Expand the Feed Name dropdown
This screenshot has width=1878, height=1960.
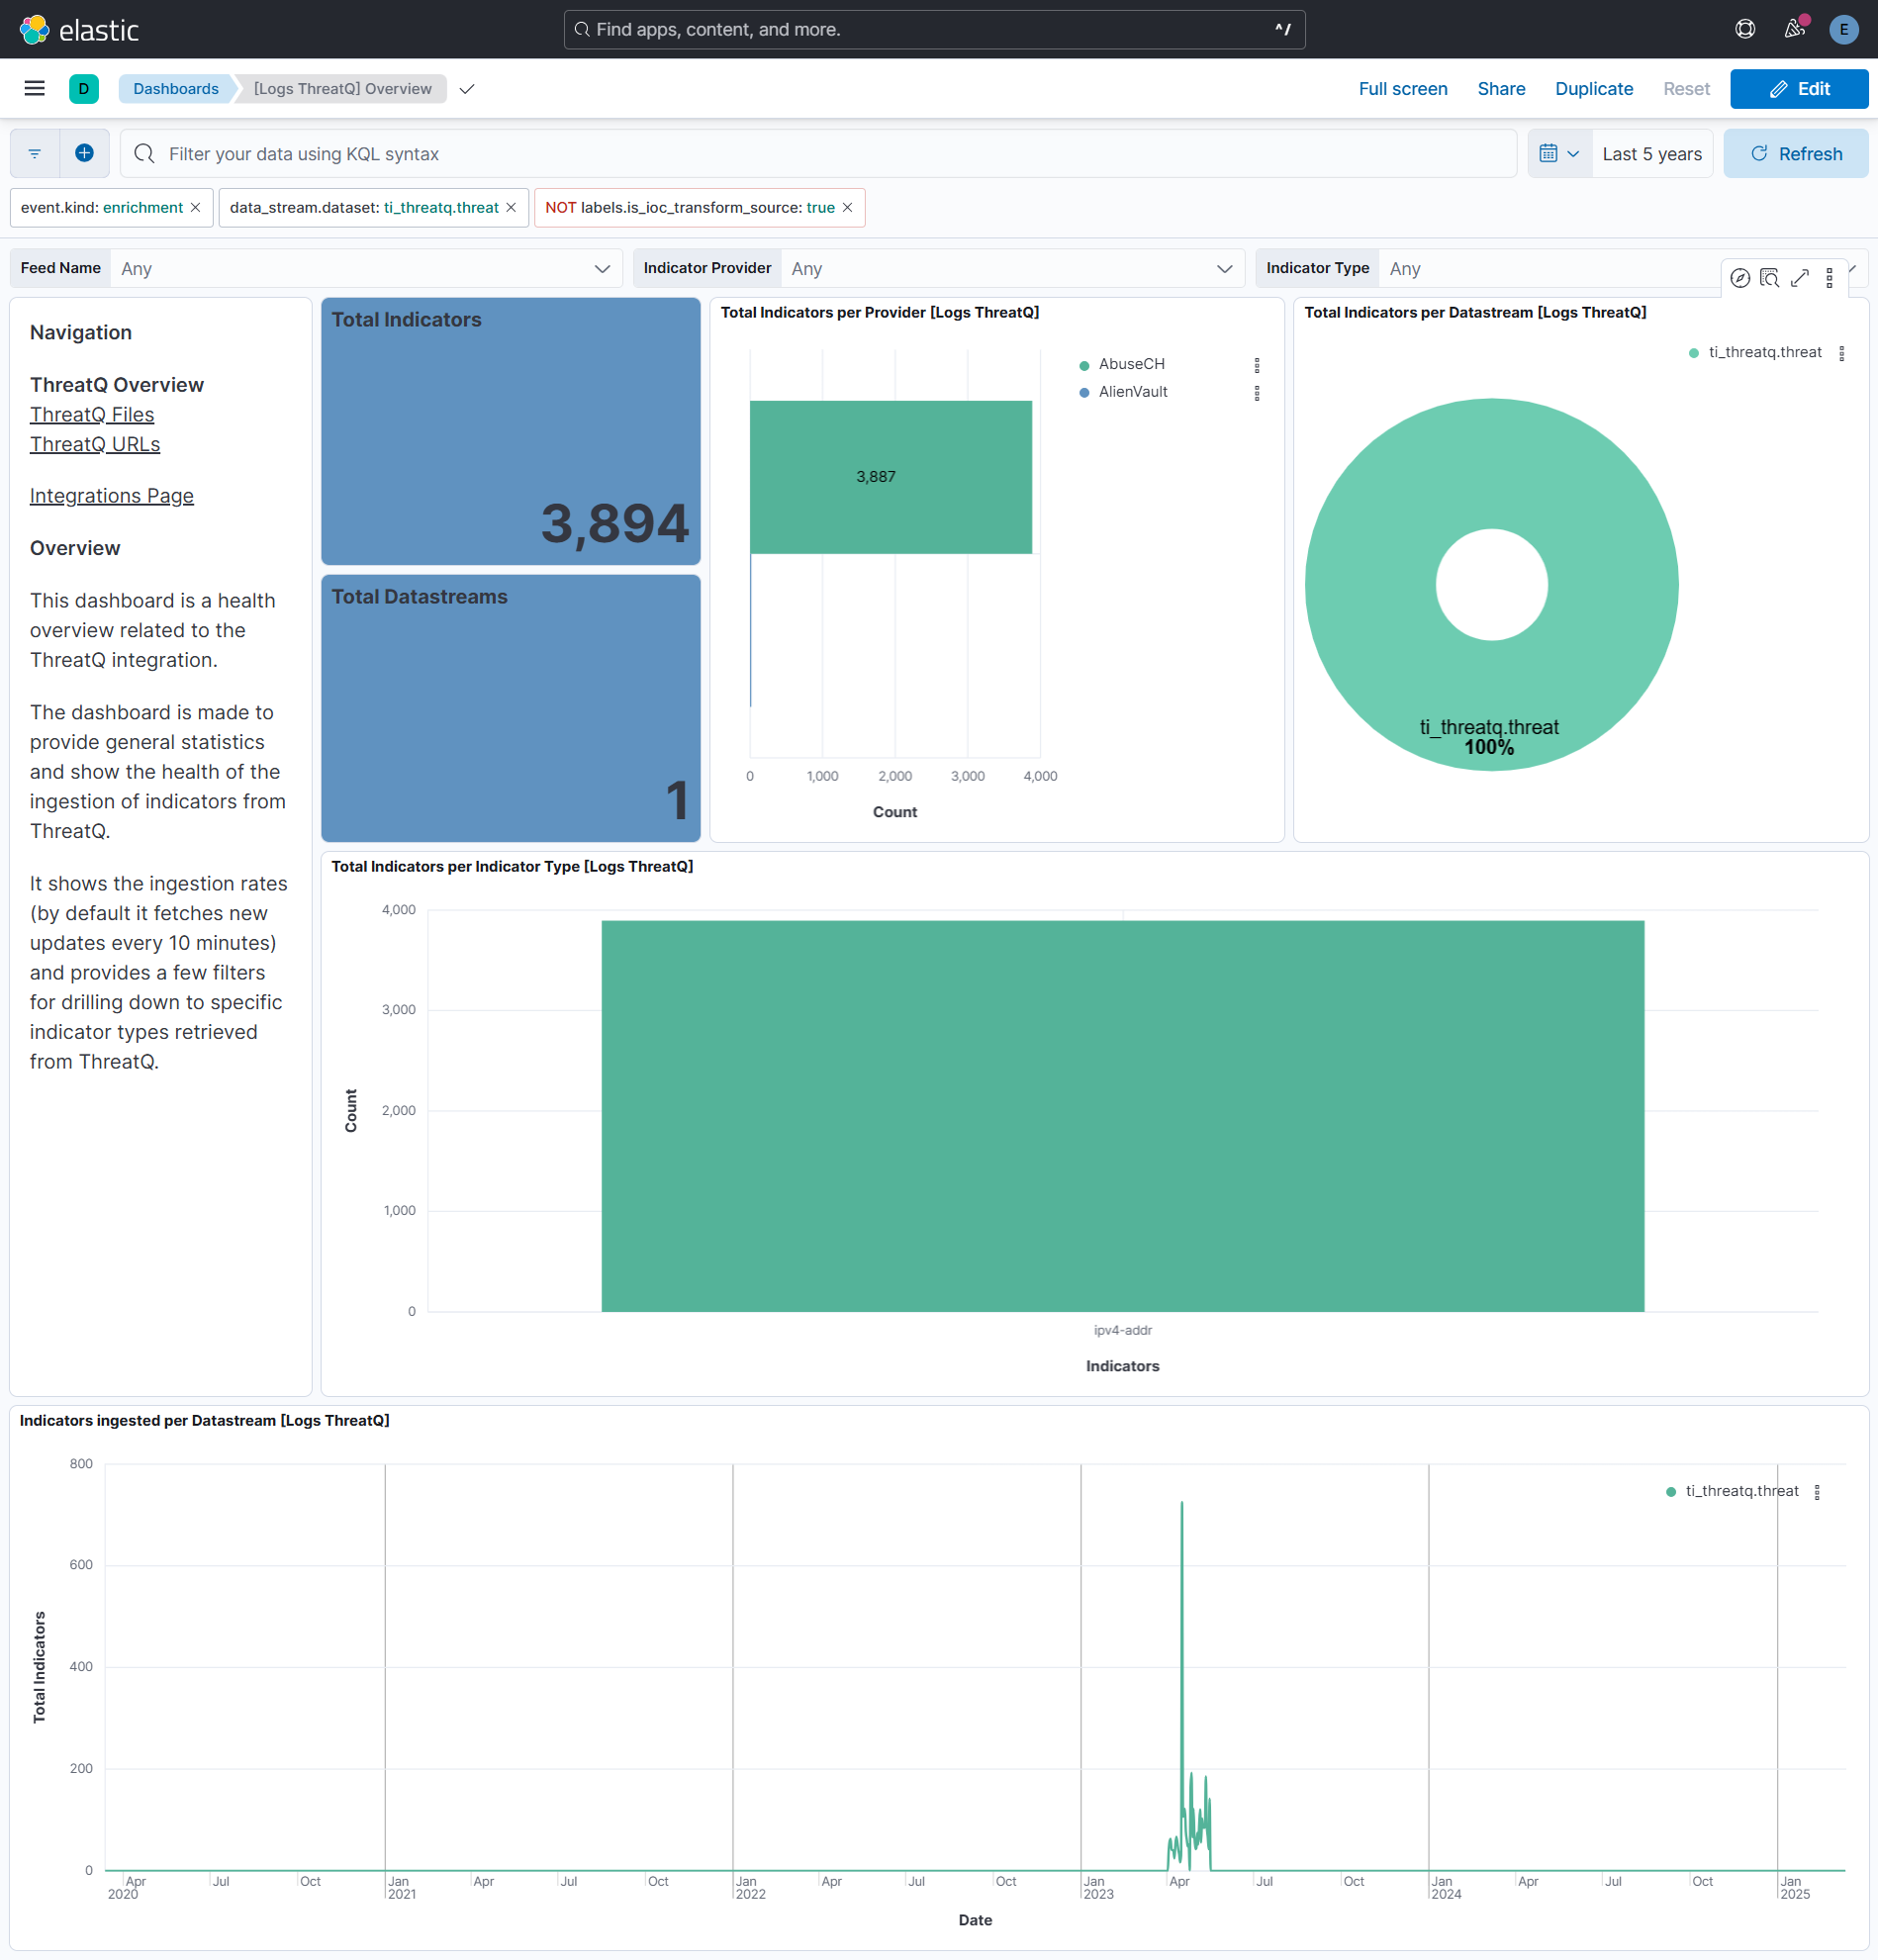pyautogui.click(x=602, y=268)
